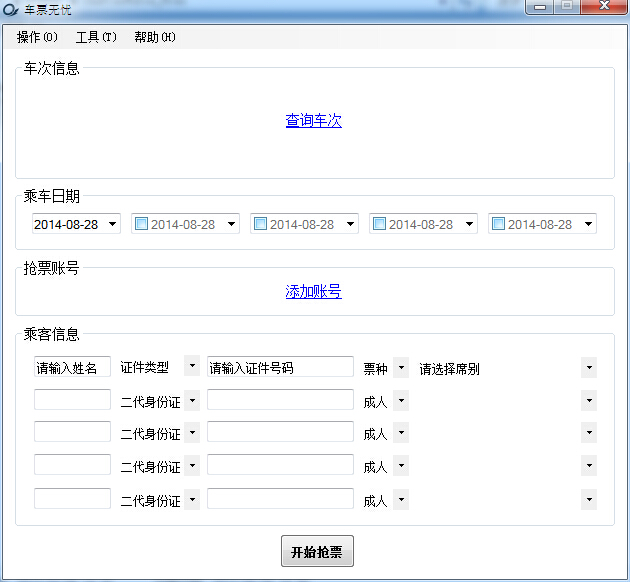Image resolution: width=630 pixels, height=582 pixels.
Task: Open the 帮助(H) menu
Action: click(155, 37)
